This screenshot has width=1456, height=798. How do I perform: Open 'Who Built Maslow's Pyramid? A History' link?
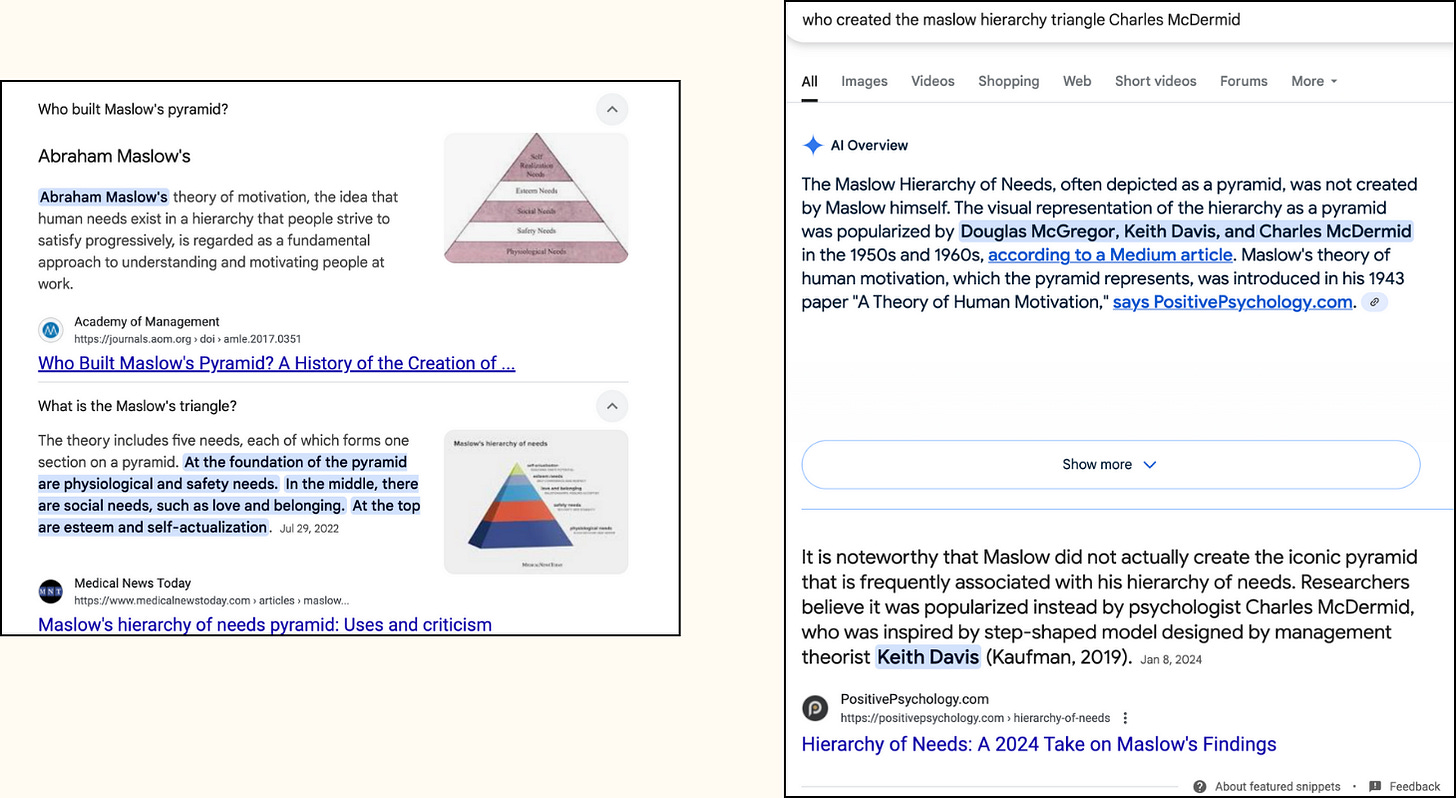click(276, 363)
